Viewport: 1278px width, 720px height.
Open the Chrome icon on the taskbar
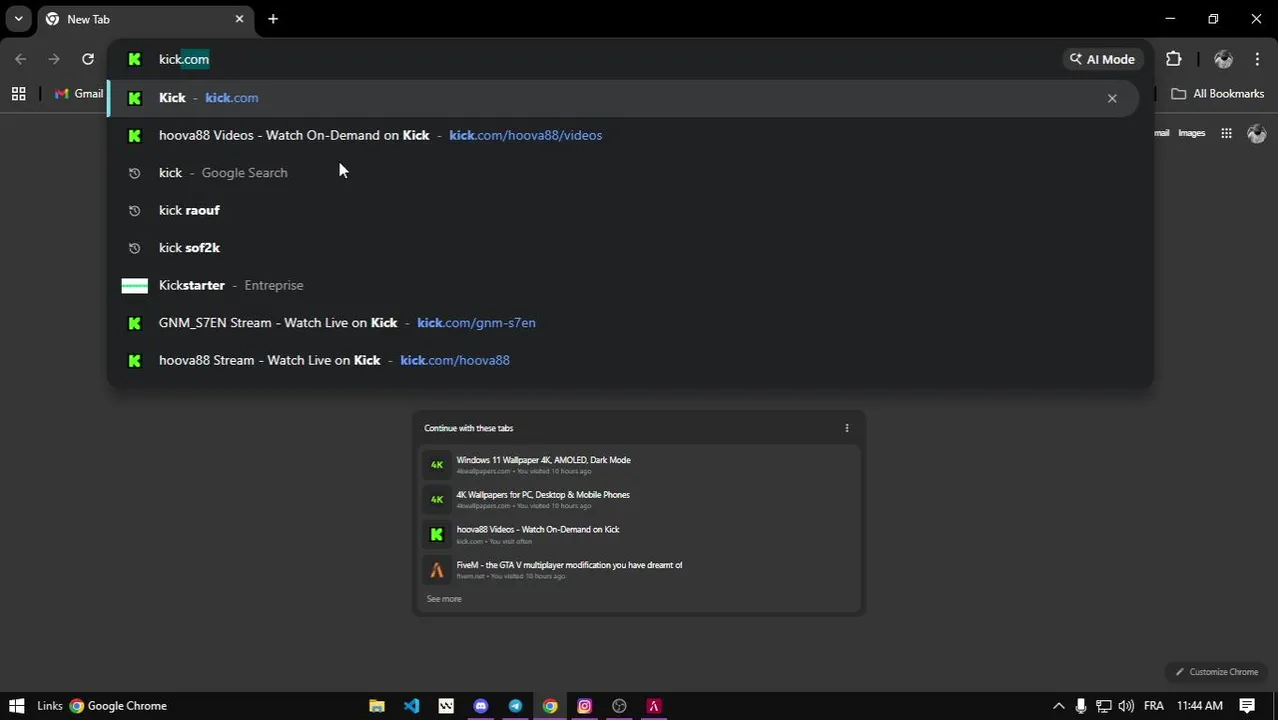(550, 706)
